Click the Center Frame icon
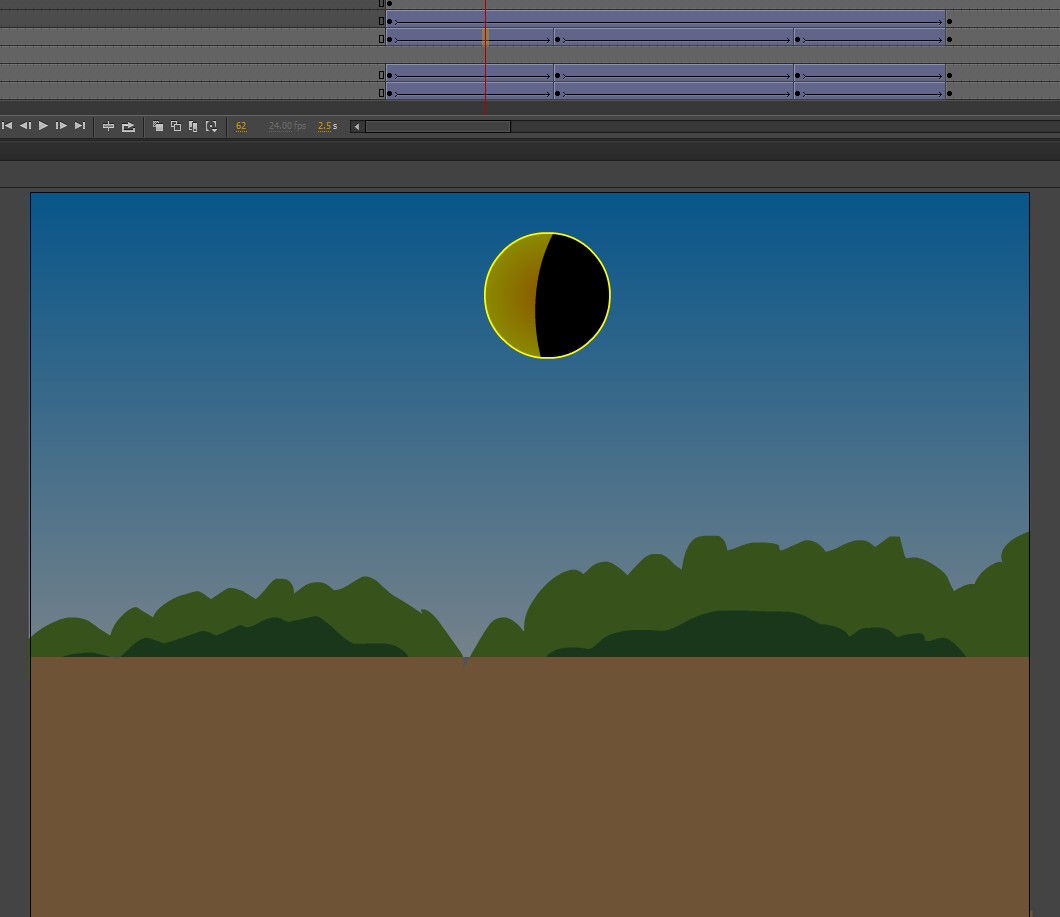This screenshot has width=1060, height=917. pyautogui.click(x=109, y=126)
